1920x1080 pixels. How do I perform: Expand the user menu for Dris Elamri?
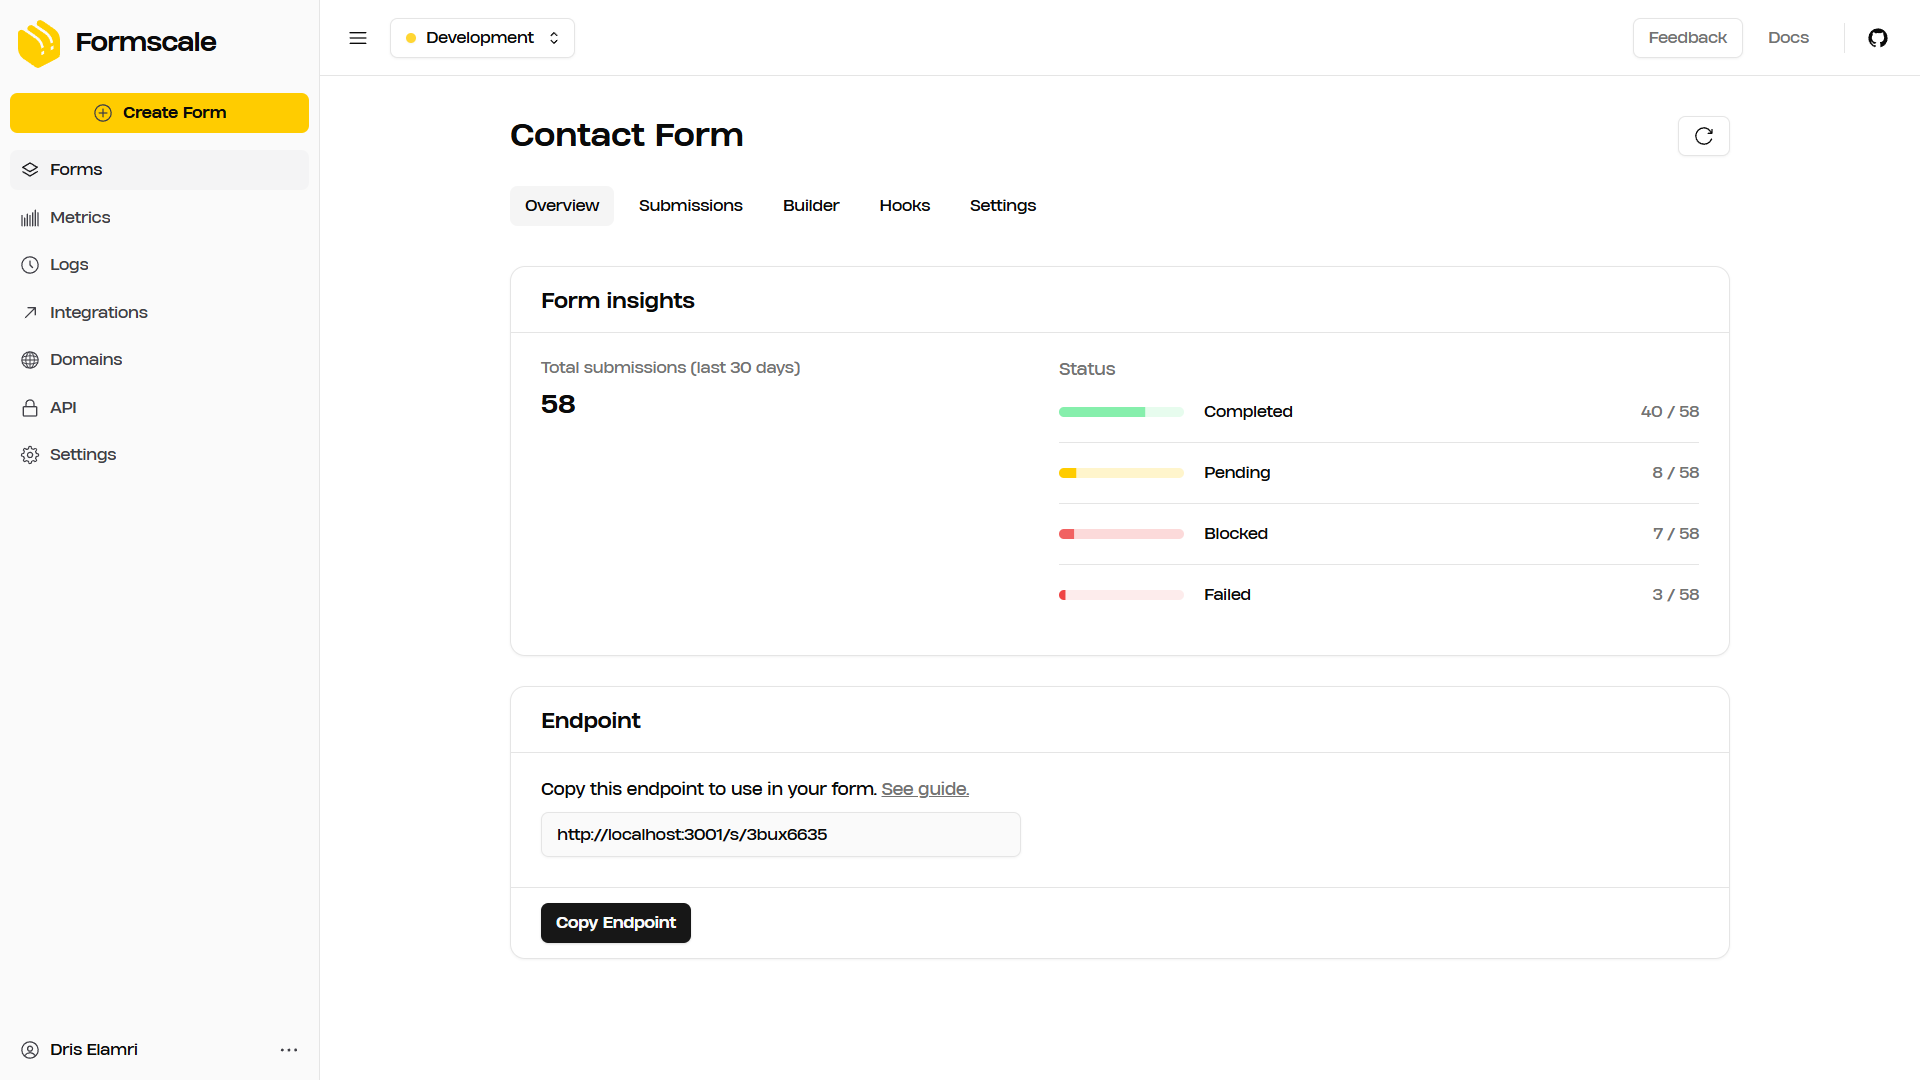289,1050
